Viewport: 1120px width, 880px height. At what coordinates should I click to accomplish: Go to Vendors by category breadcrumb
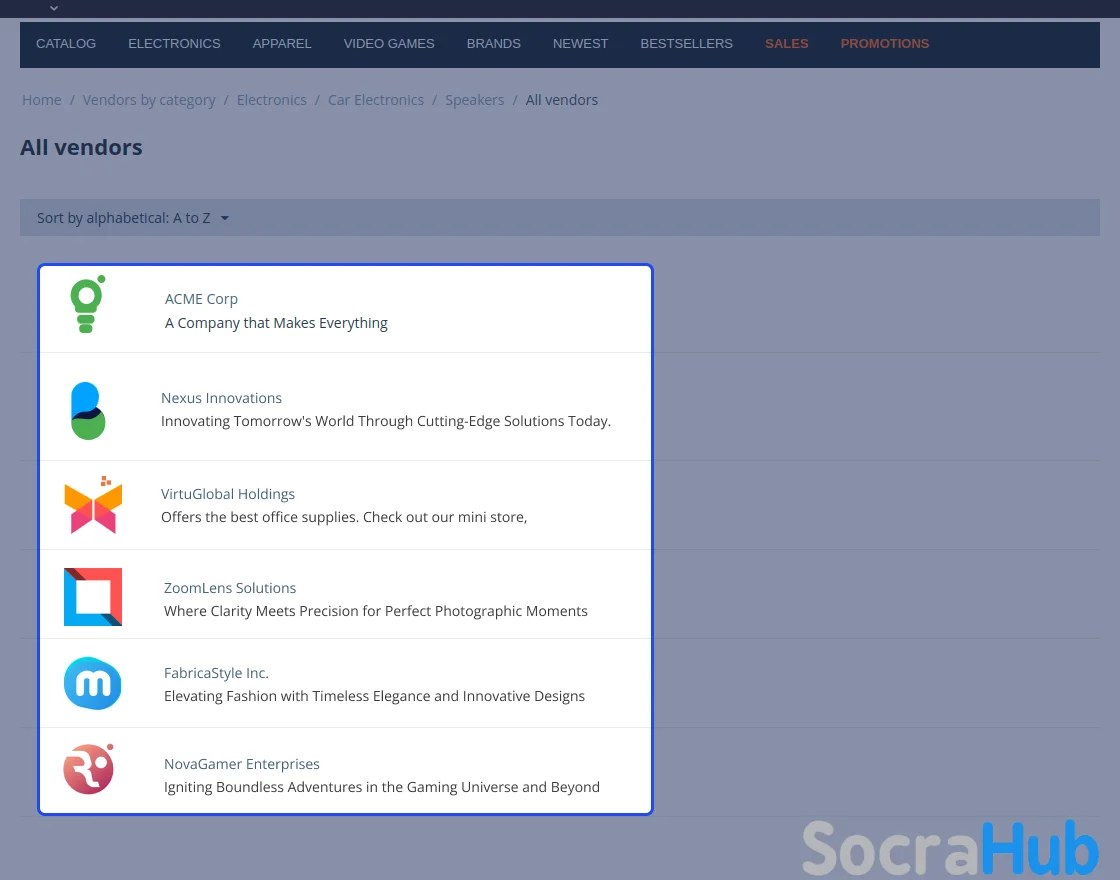coord(149,100)
